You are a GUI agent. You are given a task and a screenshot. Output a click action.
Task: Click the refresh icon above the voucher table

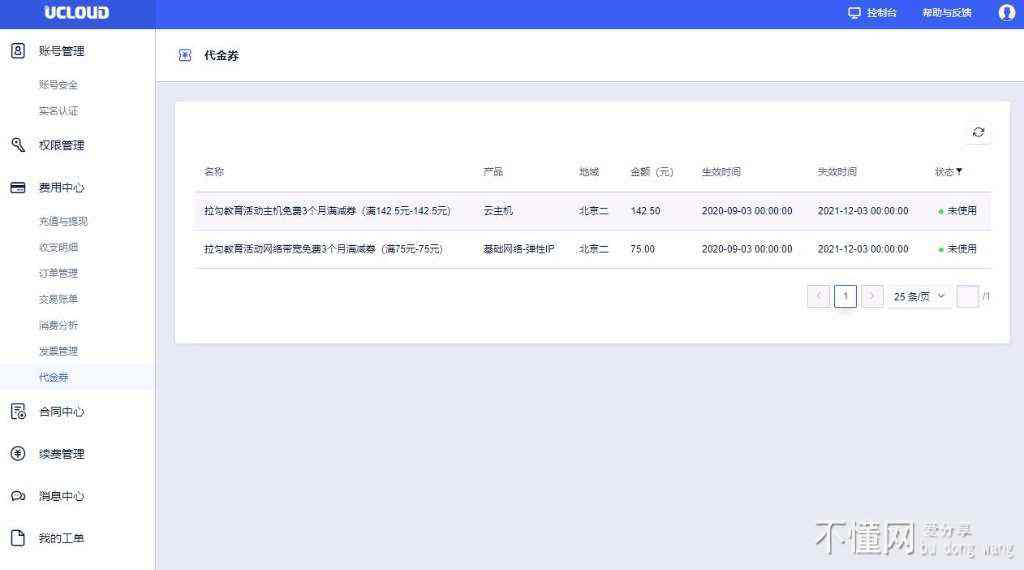pyautogui.click(x=978, y=132)
